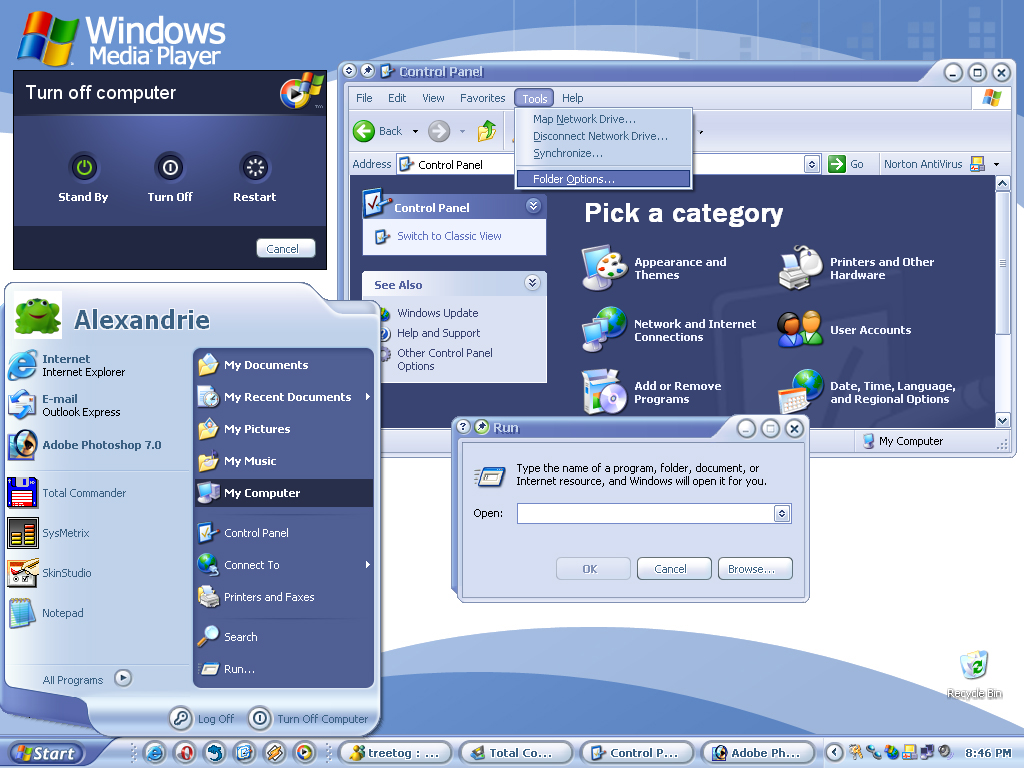Click the Open input field in Run

tap(645, 513)
